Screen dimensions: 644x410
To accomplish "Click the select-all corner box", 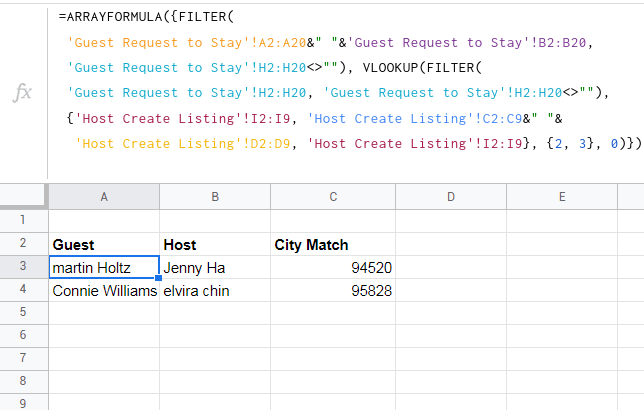I will [23, 196].
